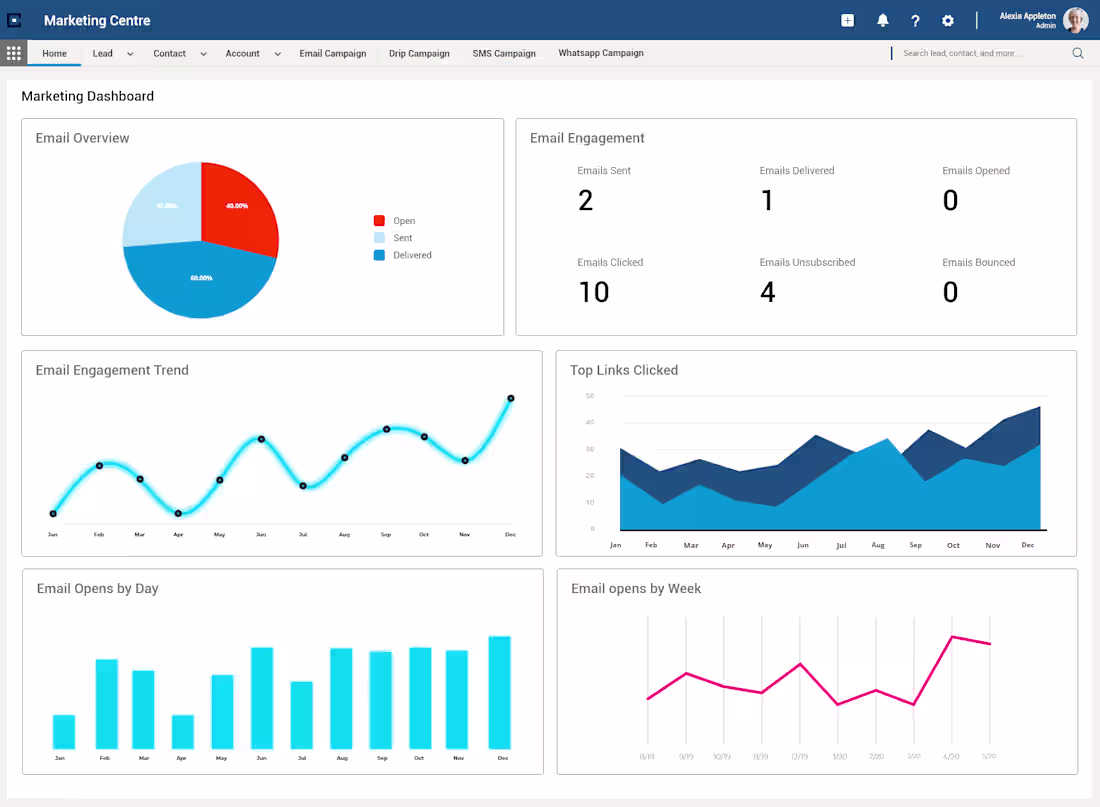This screenshot has width=1100, height=807.
Task: Click the help question mark icon
Action: (x=915, y=20)
